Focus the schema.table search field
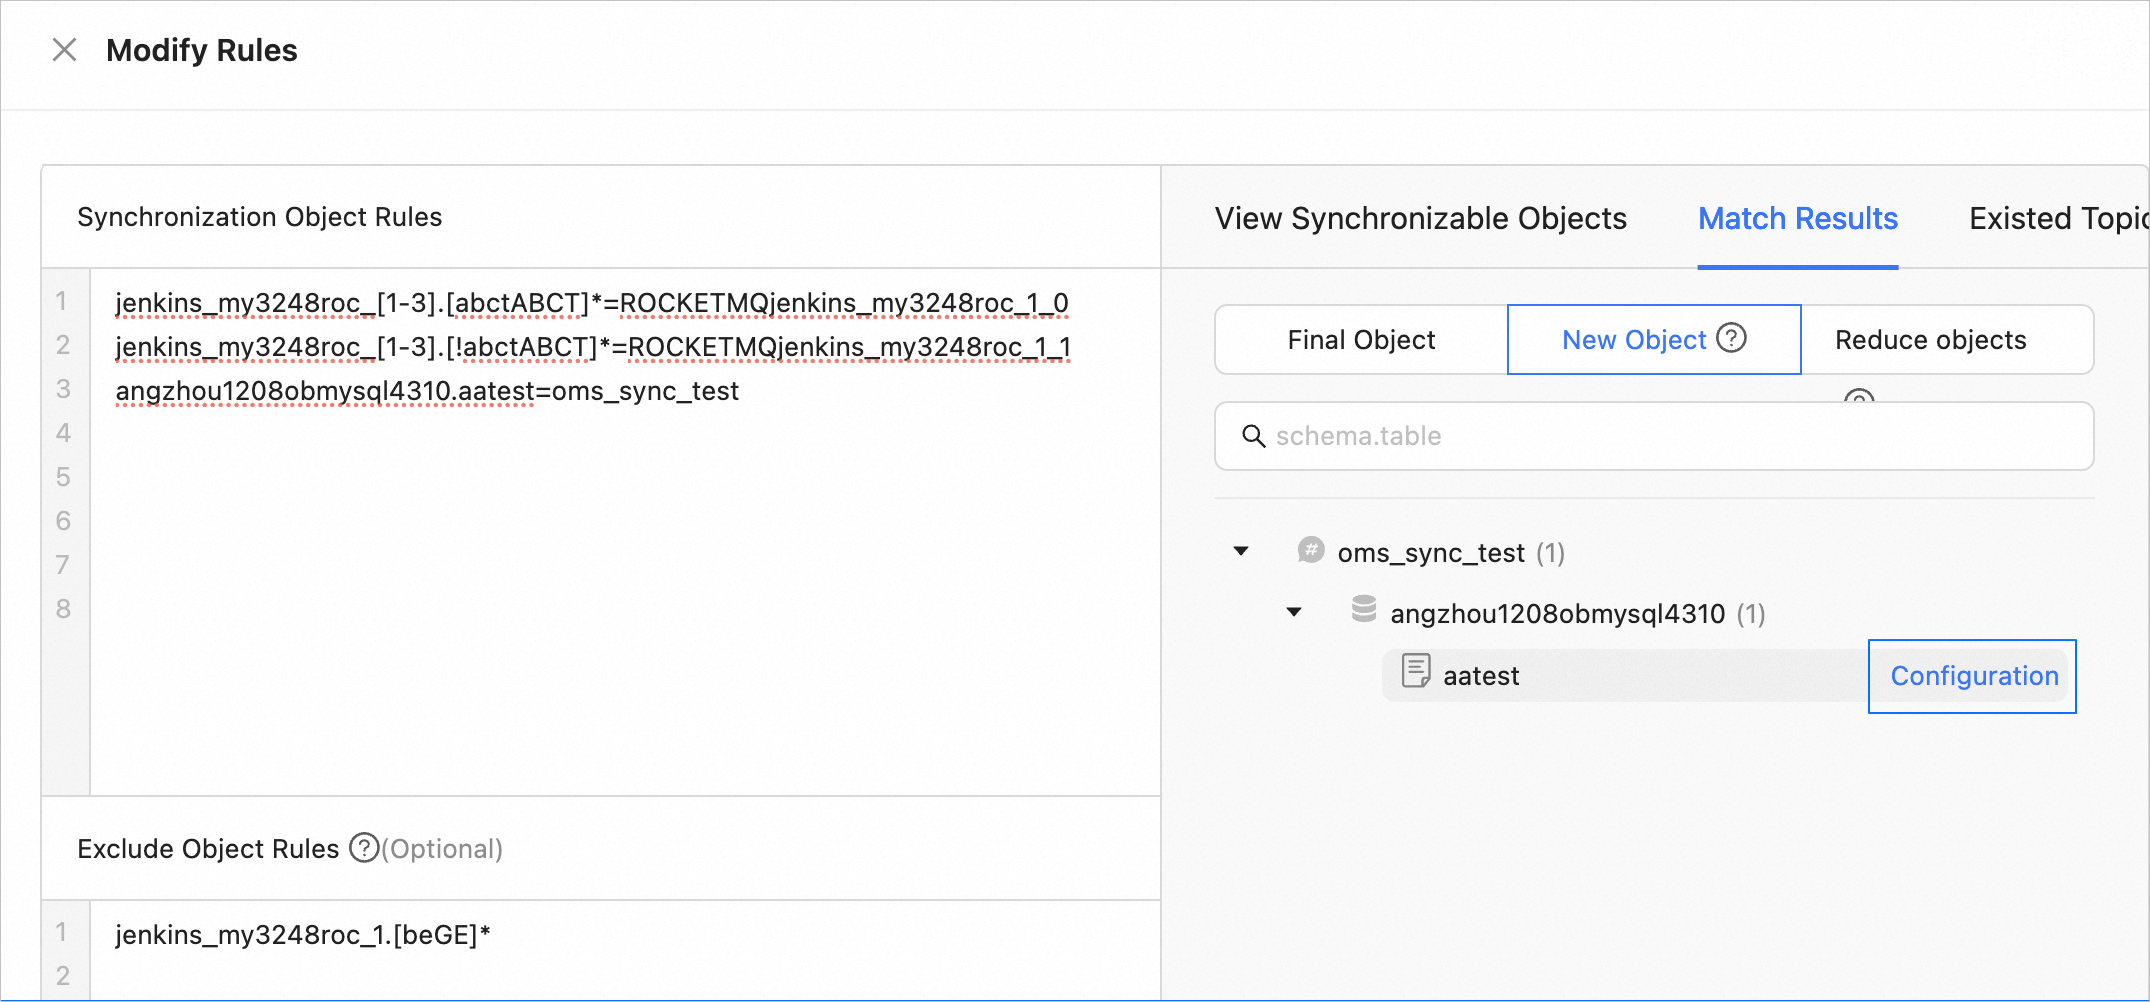 pos(1654,436)
